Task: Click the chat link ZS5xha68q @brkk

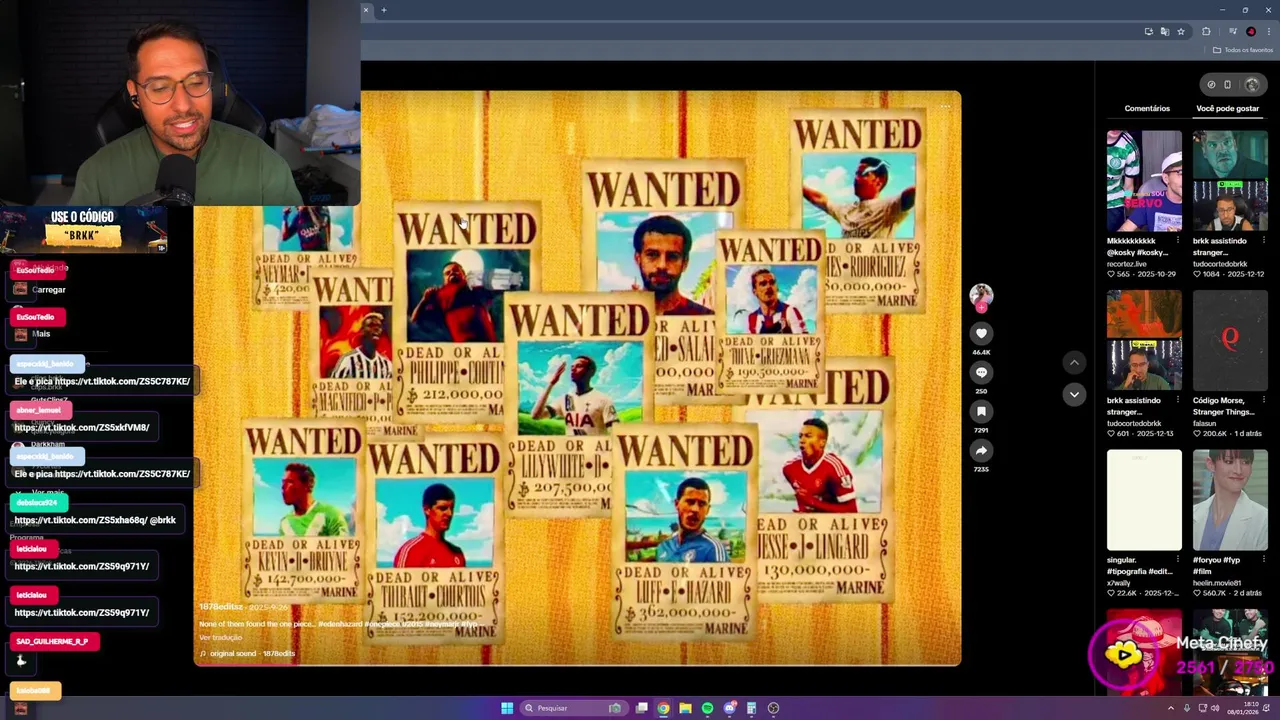Action: point(95,520)
